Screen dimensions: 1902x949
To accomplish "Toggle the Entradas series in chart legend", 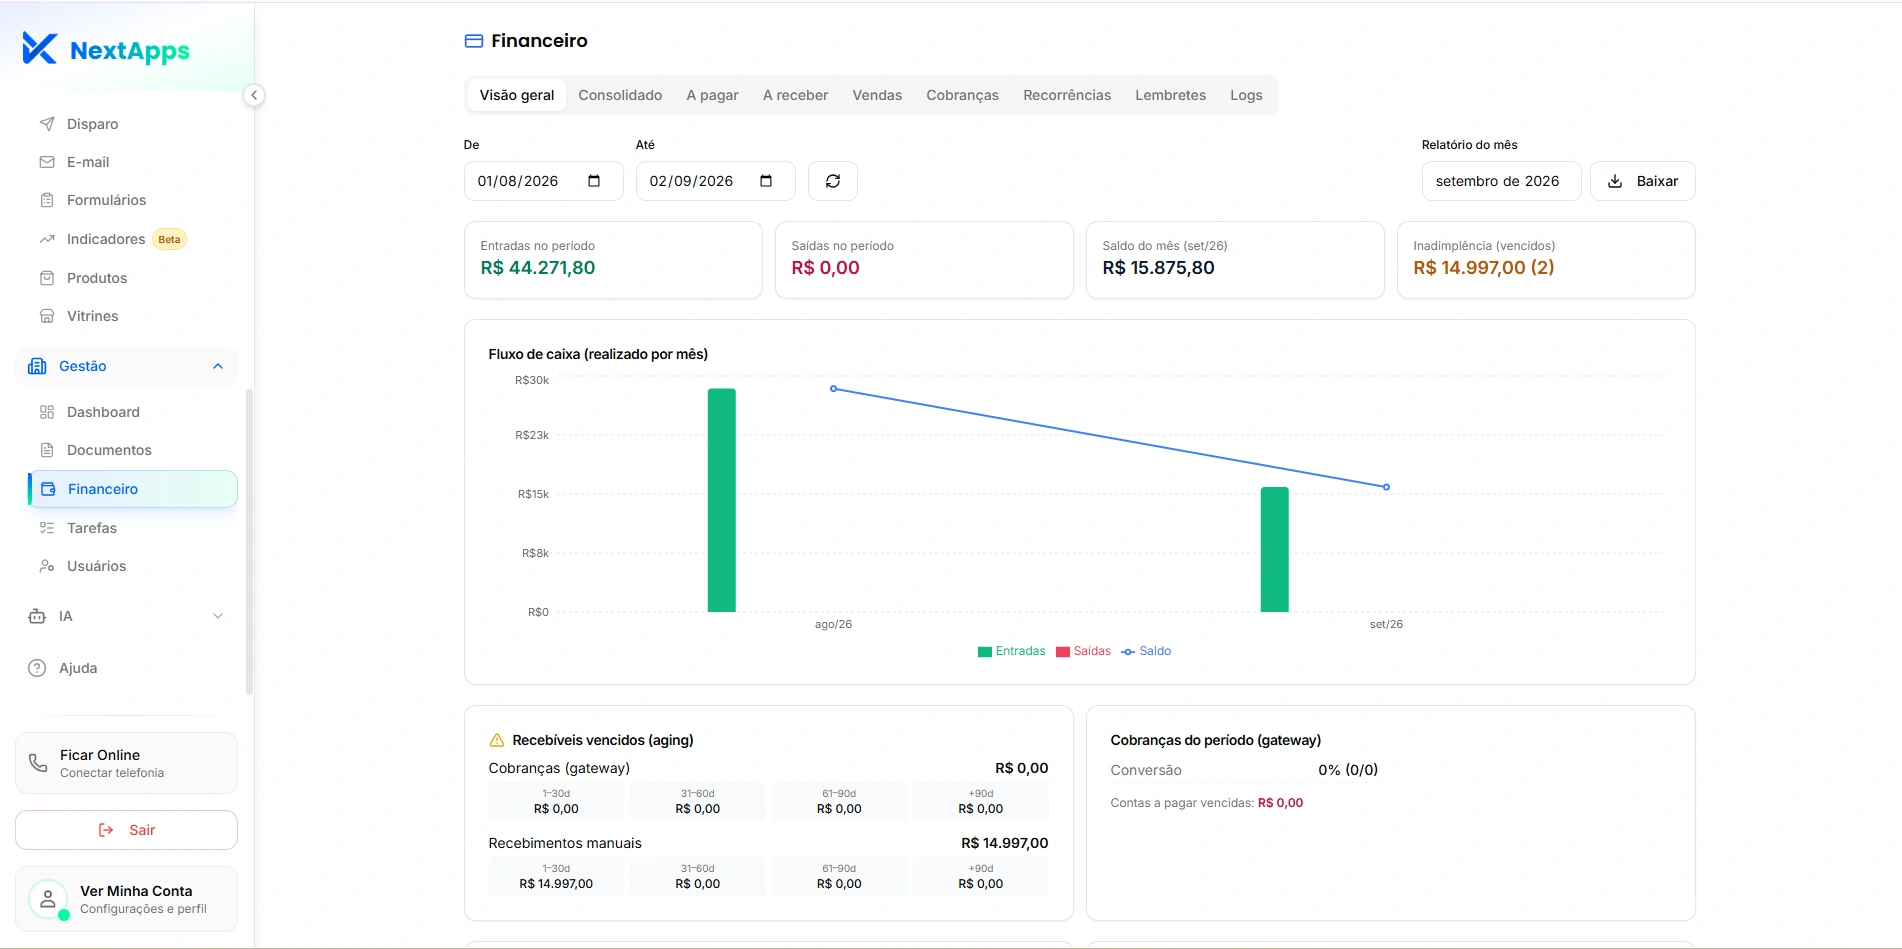I will coord(1011,651).
